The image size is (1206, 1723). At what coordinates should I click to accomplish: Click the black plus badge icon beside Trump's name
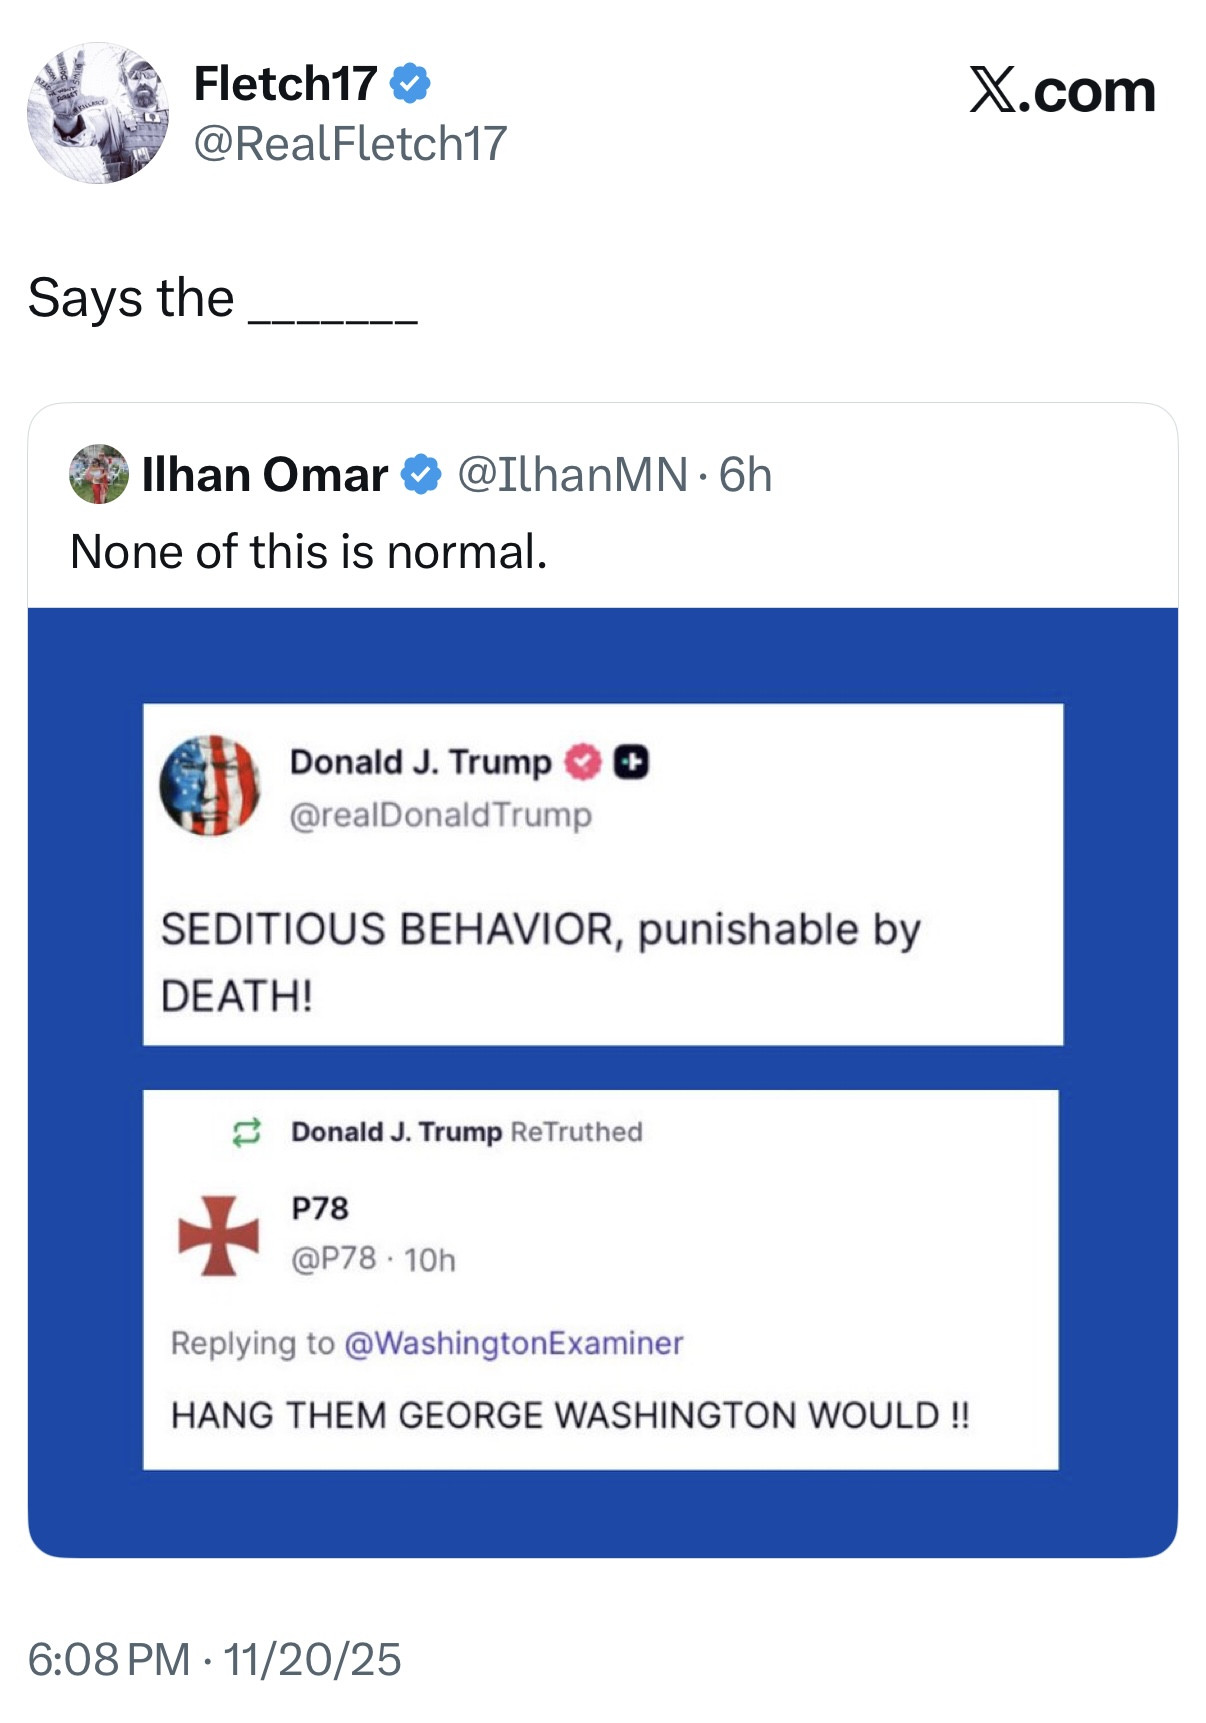631,763
